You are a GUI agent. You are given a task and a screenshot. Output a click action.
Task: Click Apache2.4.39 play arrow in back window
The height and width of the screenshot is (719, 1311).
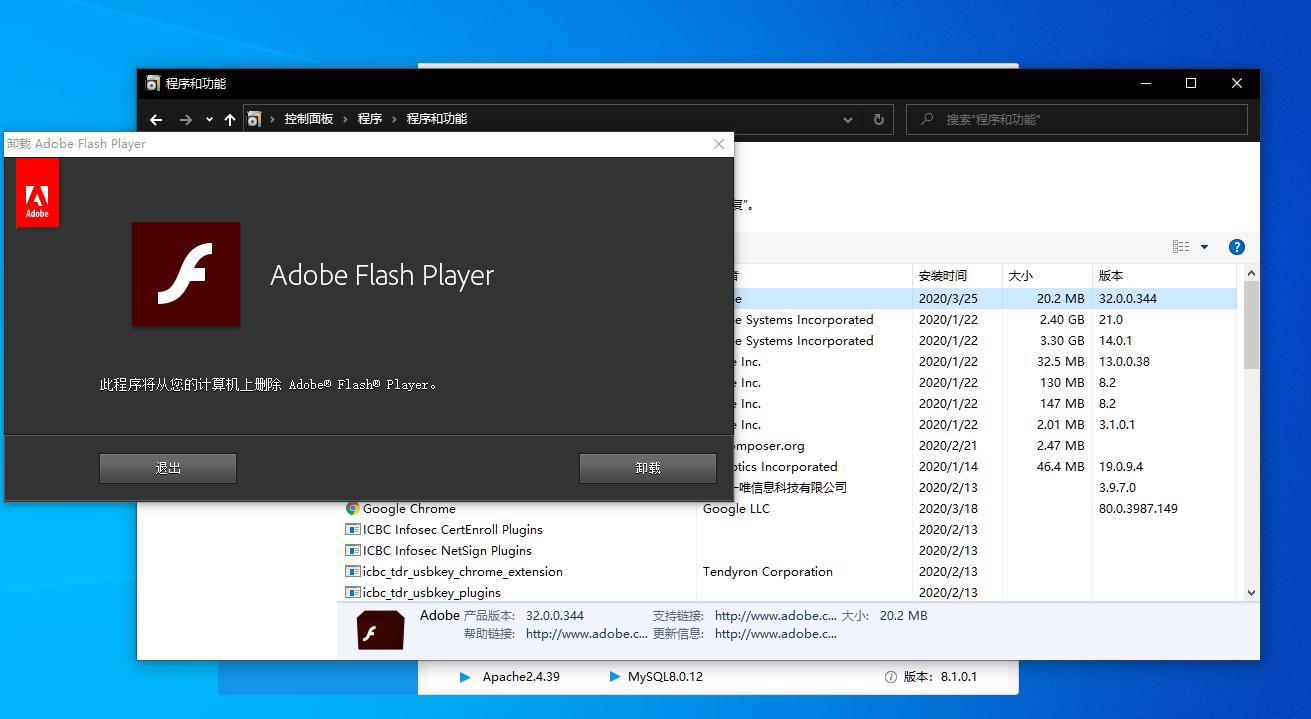pyautogui.click(x=465, y=677)
